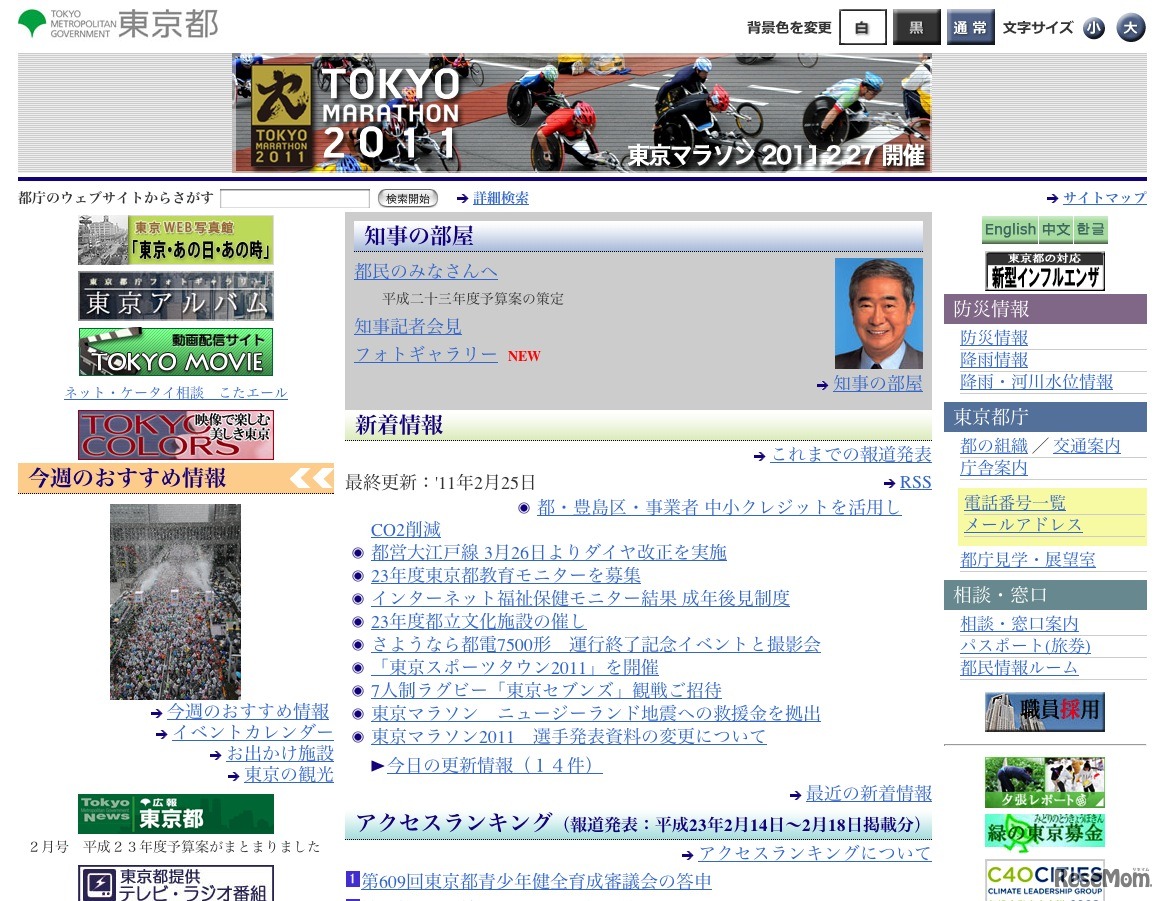The height and width of the screenshot is (901, 1165).
Task: Switch site language to Korean (한글)
Action: click(x=1090, y=230)
